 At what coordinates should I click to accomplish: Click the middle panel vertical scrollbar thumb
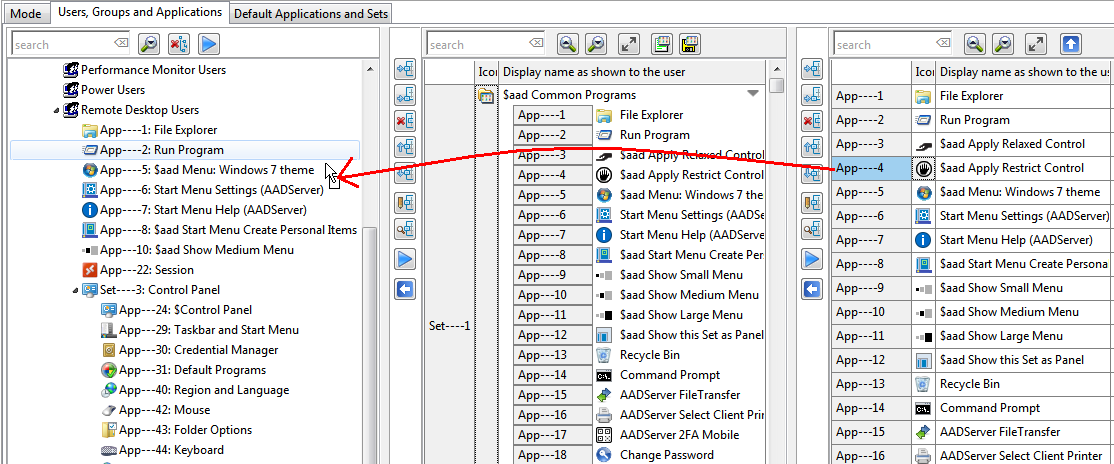777,86
